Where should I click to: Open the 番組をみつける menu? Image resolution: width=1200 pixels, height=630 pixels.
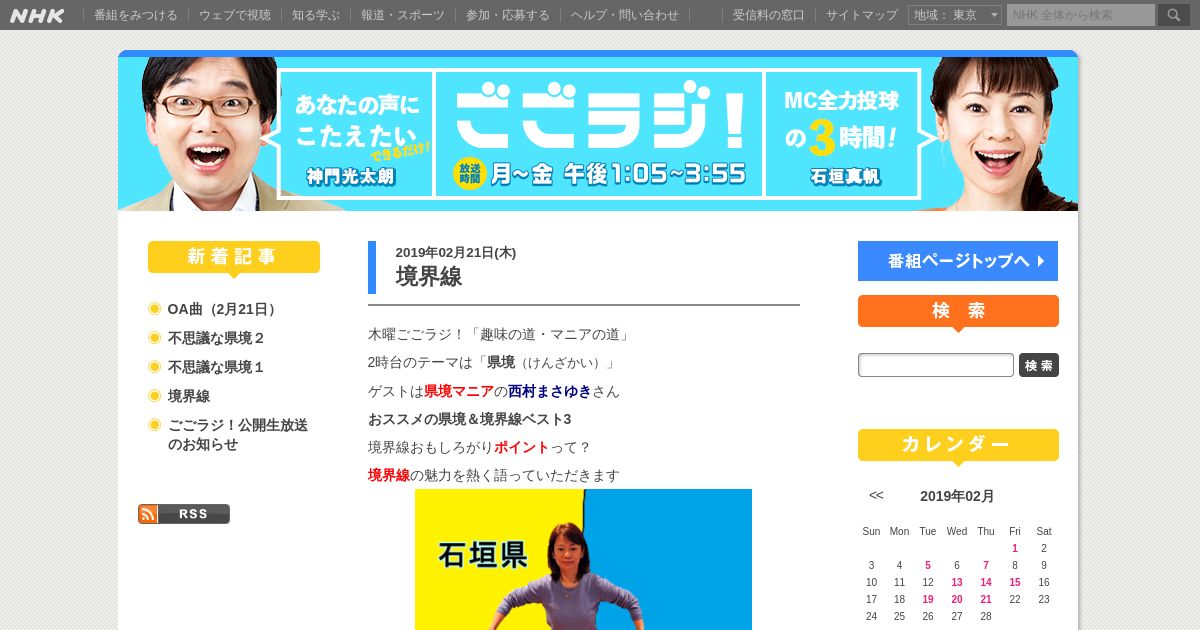point(136,15)
